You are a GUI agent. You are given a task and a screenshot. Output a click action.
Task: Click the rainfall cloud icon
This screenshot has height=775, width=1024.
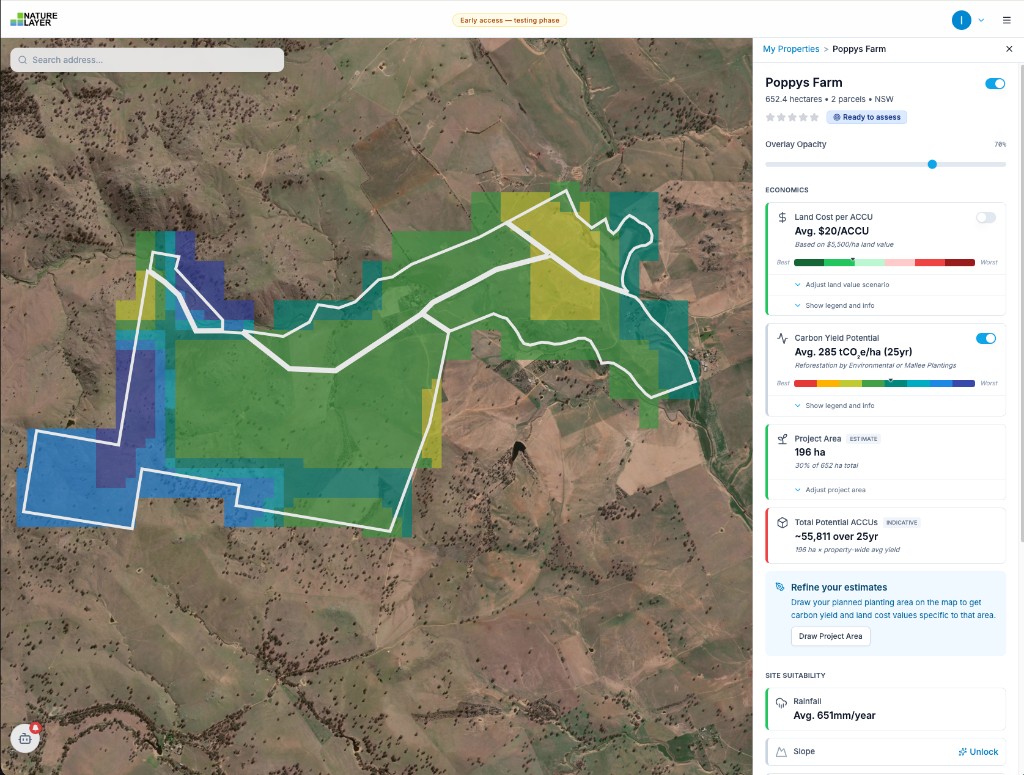780,701
